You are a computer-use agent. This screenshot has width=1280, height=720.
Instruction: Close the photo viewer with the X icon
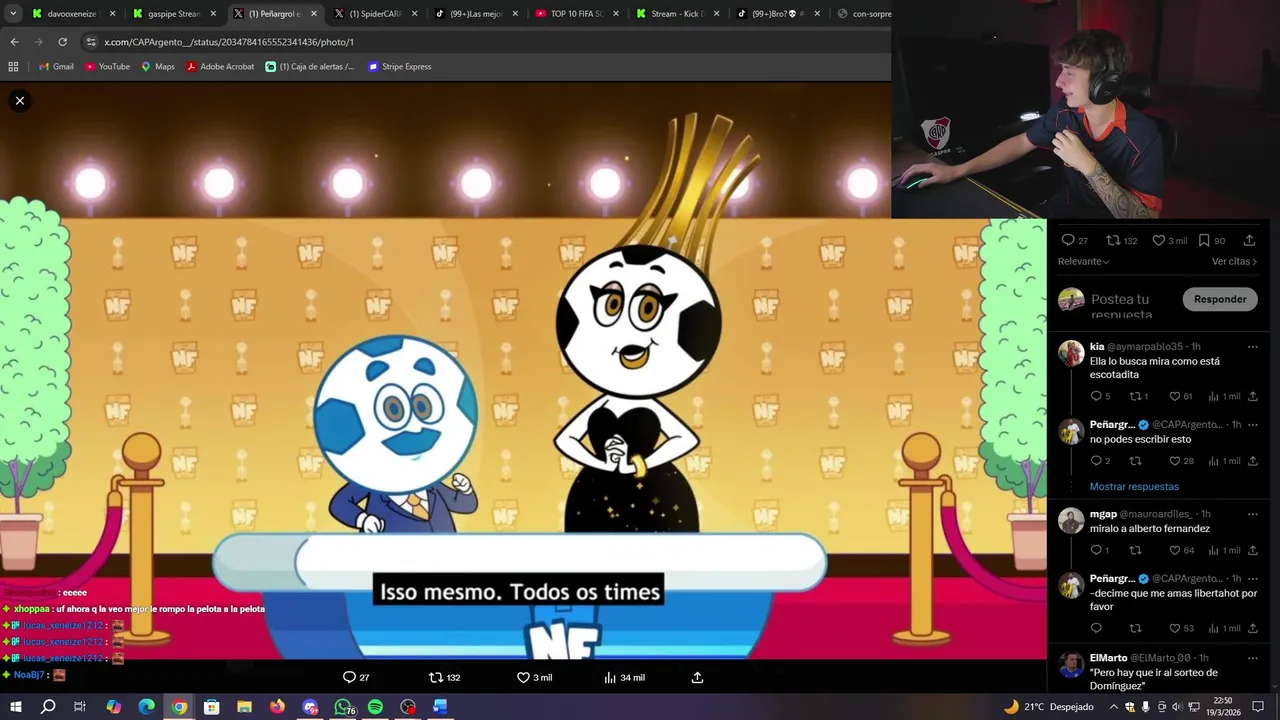[x=19, y=100]
